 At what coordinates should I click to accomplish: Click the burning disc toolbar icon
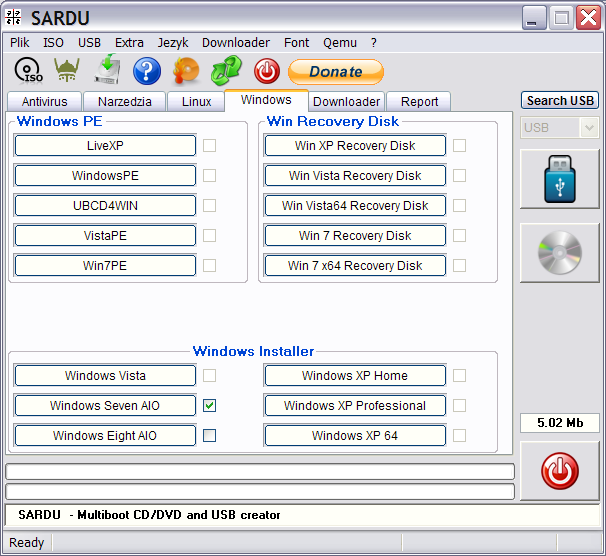click(186, 71)
